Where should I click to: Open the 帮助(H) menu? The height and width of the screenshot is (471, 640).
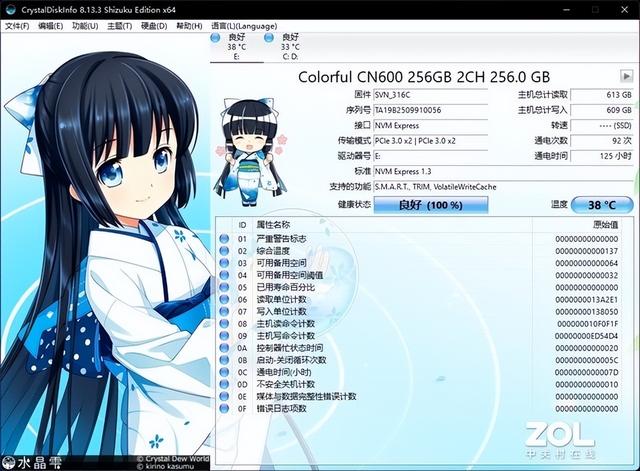pyautogui.click(x=190, y=25)
